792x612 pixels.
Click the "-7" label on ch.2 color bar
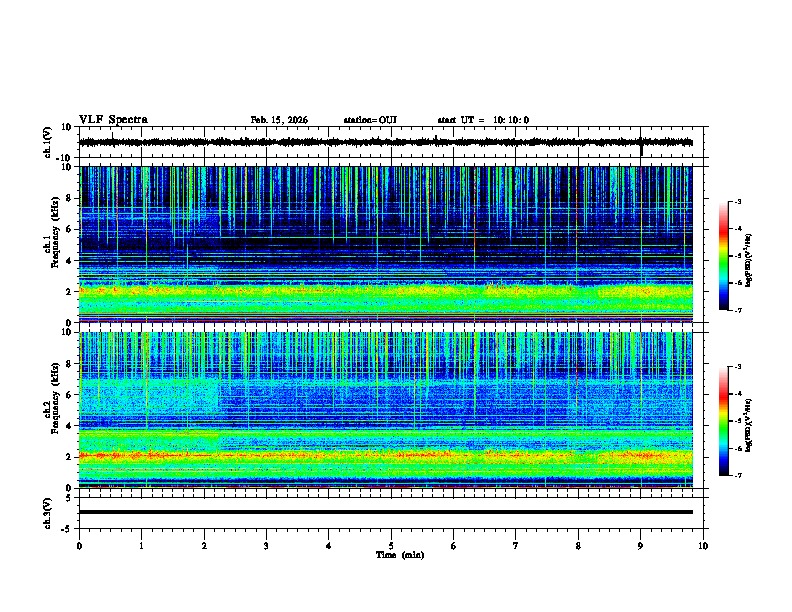pyautogui.click(x=737, y=475)
